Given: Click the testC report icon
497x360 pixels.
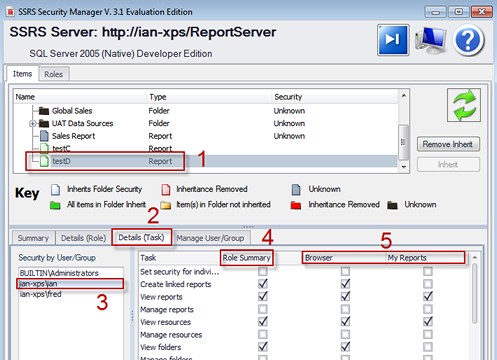Looking at the screenshot, I should [x=44, y=148].
